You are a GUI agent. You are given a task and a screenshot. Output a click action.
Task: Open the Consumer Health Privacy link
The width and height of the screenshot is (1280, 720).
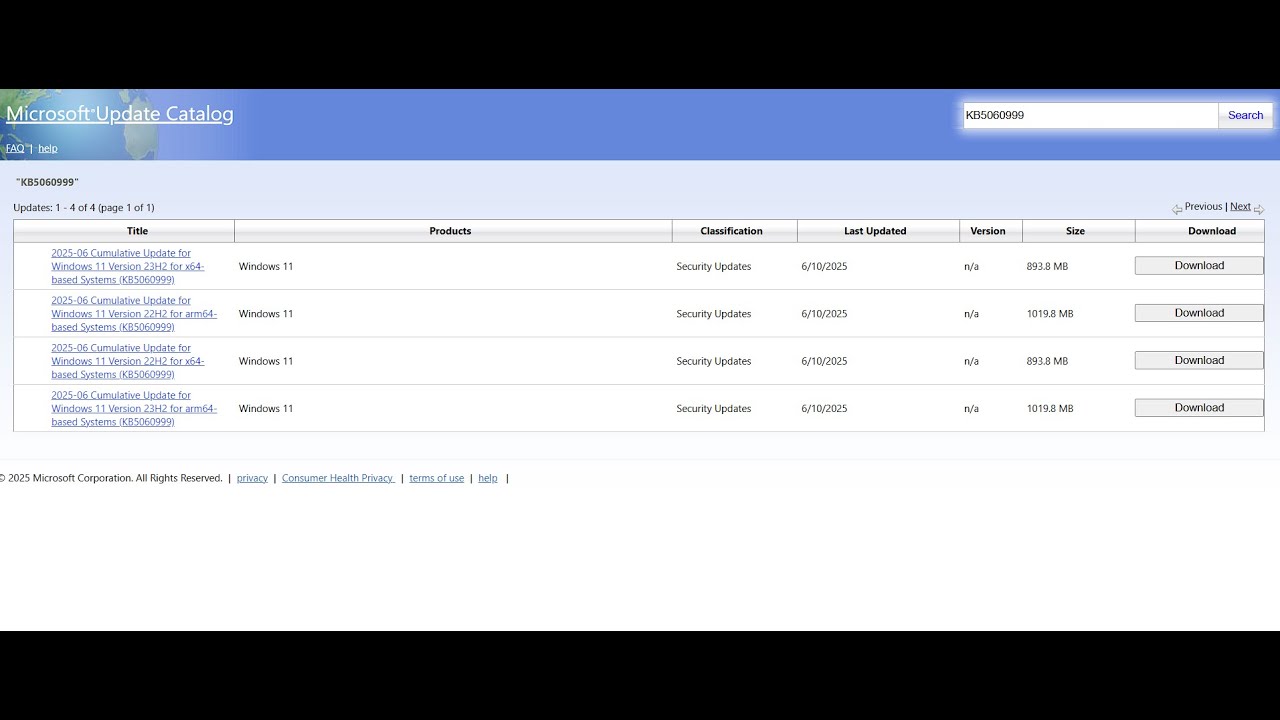(x=338, y=478)
